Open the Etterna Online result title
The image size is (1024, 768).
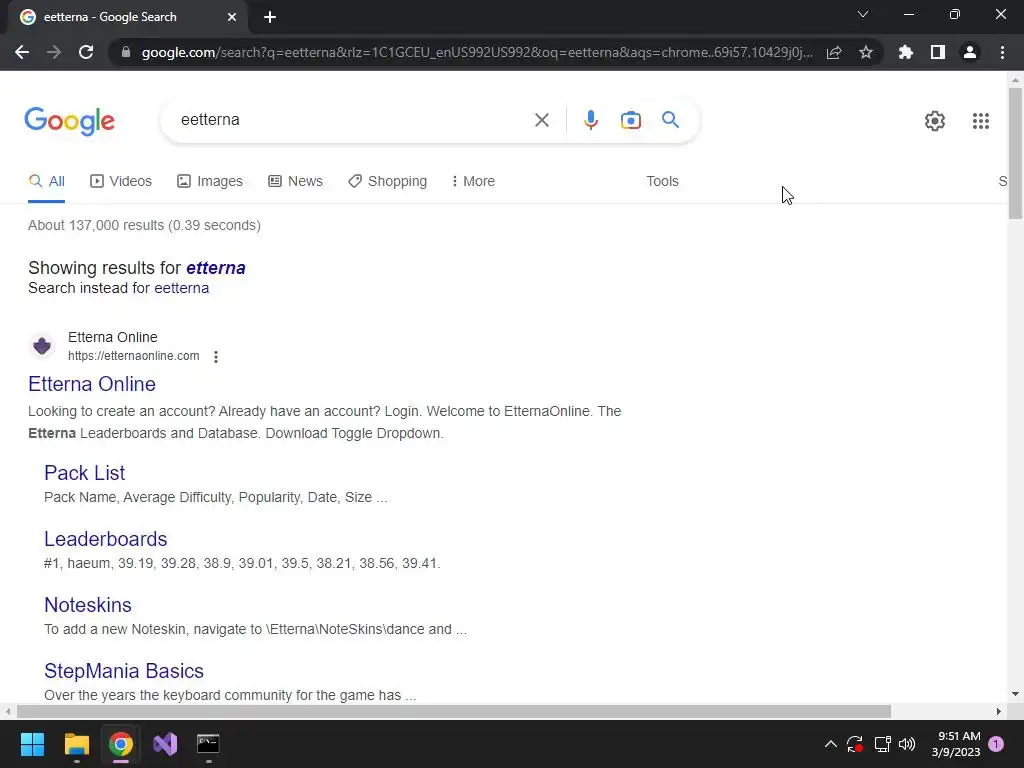pyautogui.click(x=92, y=384)
